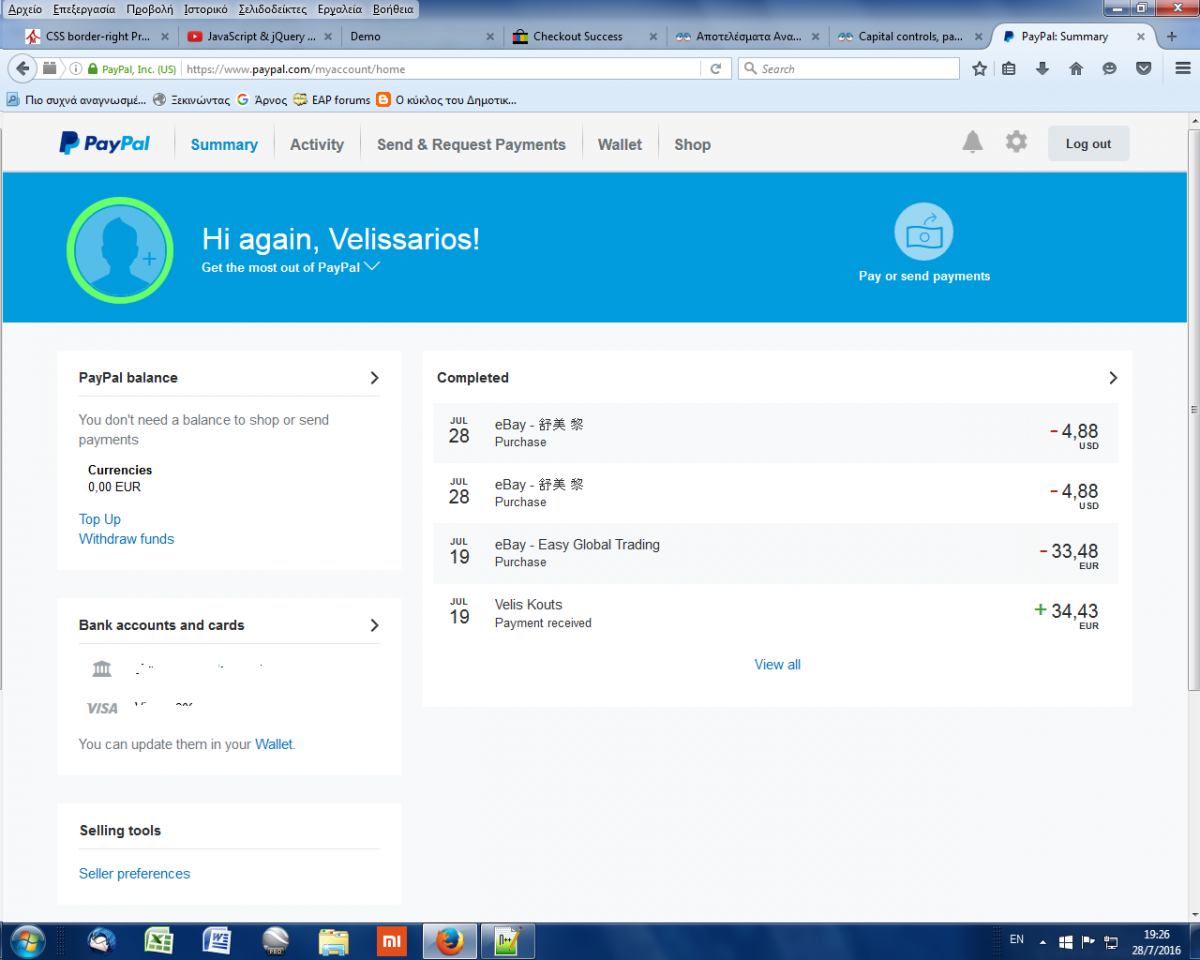Click the Log out button
1200x960 pixels.
pyautogui.click(x=1088, y=144)
